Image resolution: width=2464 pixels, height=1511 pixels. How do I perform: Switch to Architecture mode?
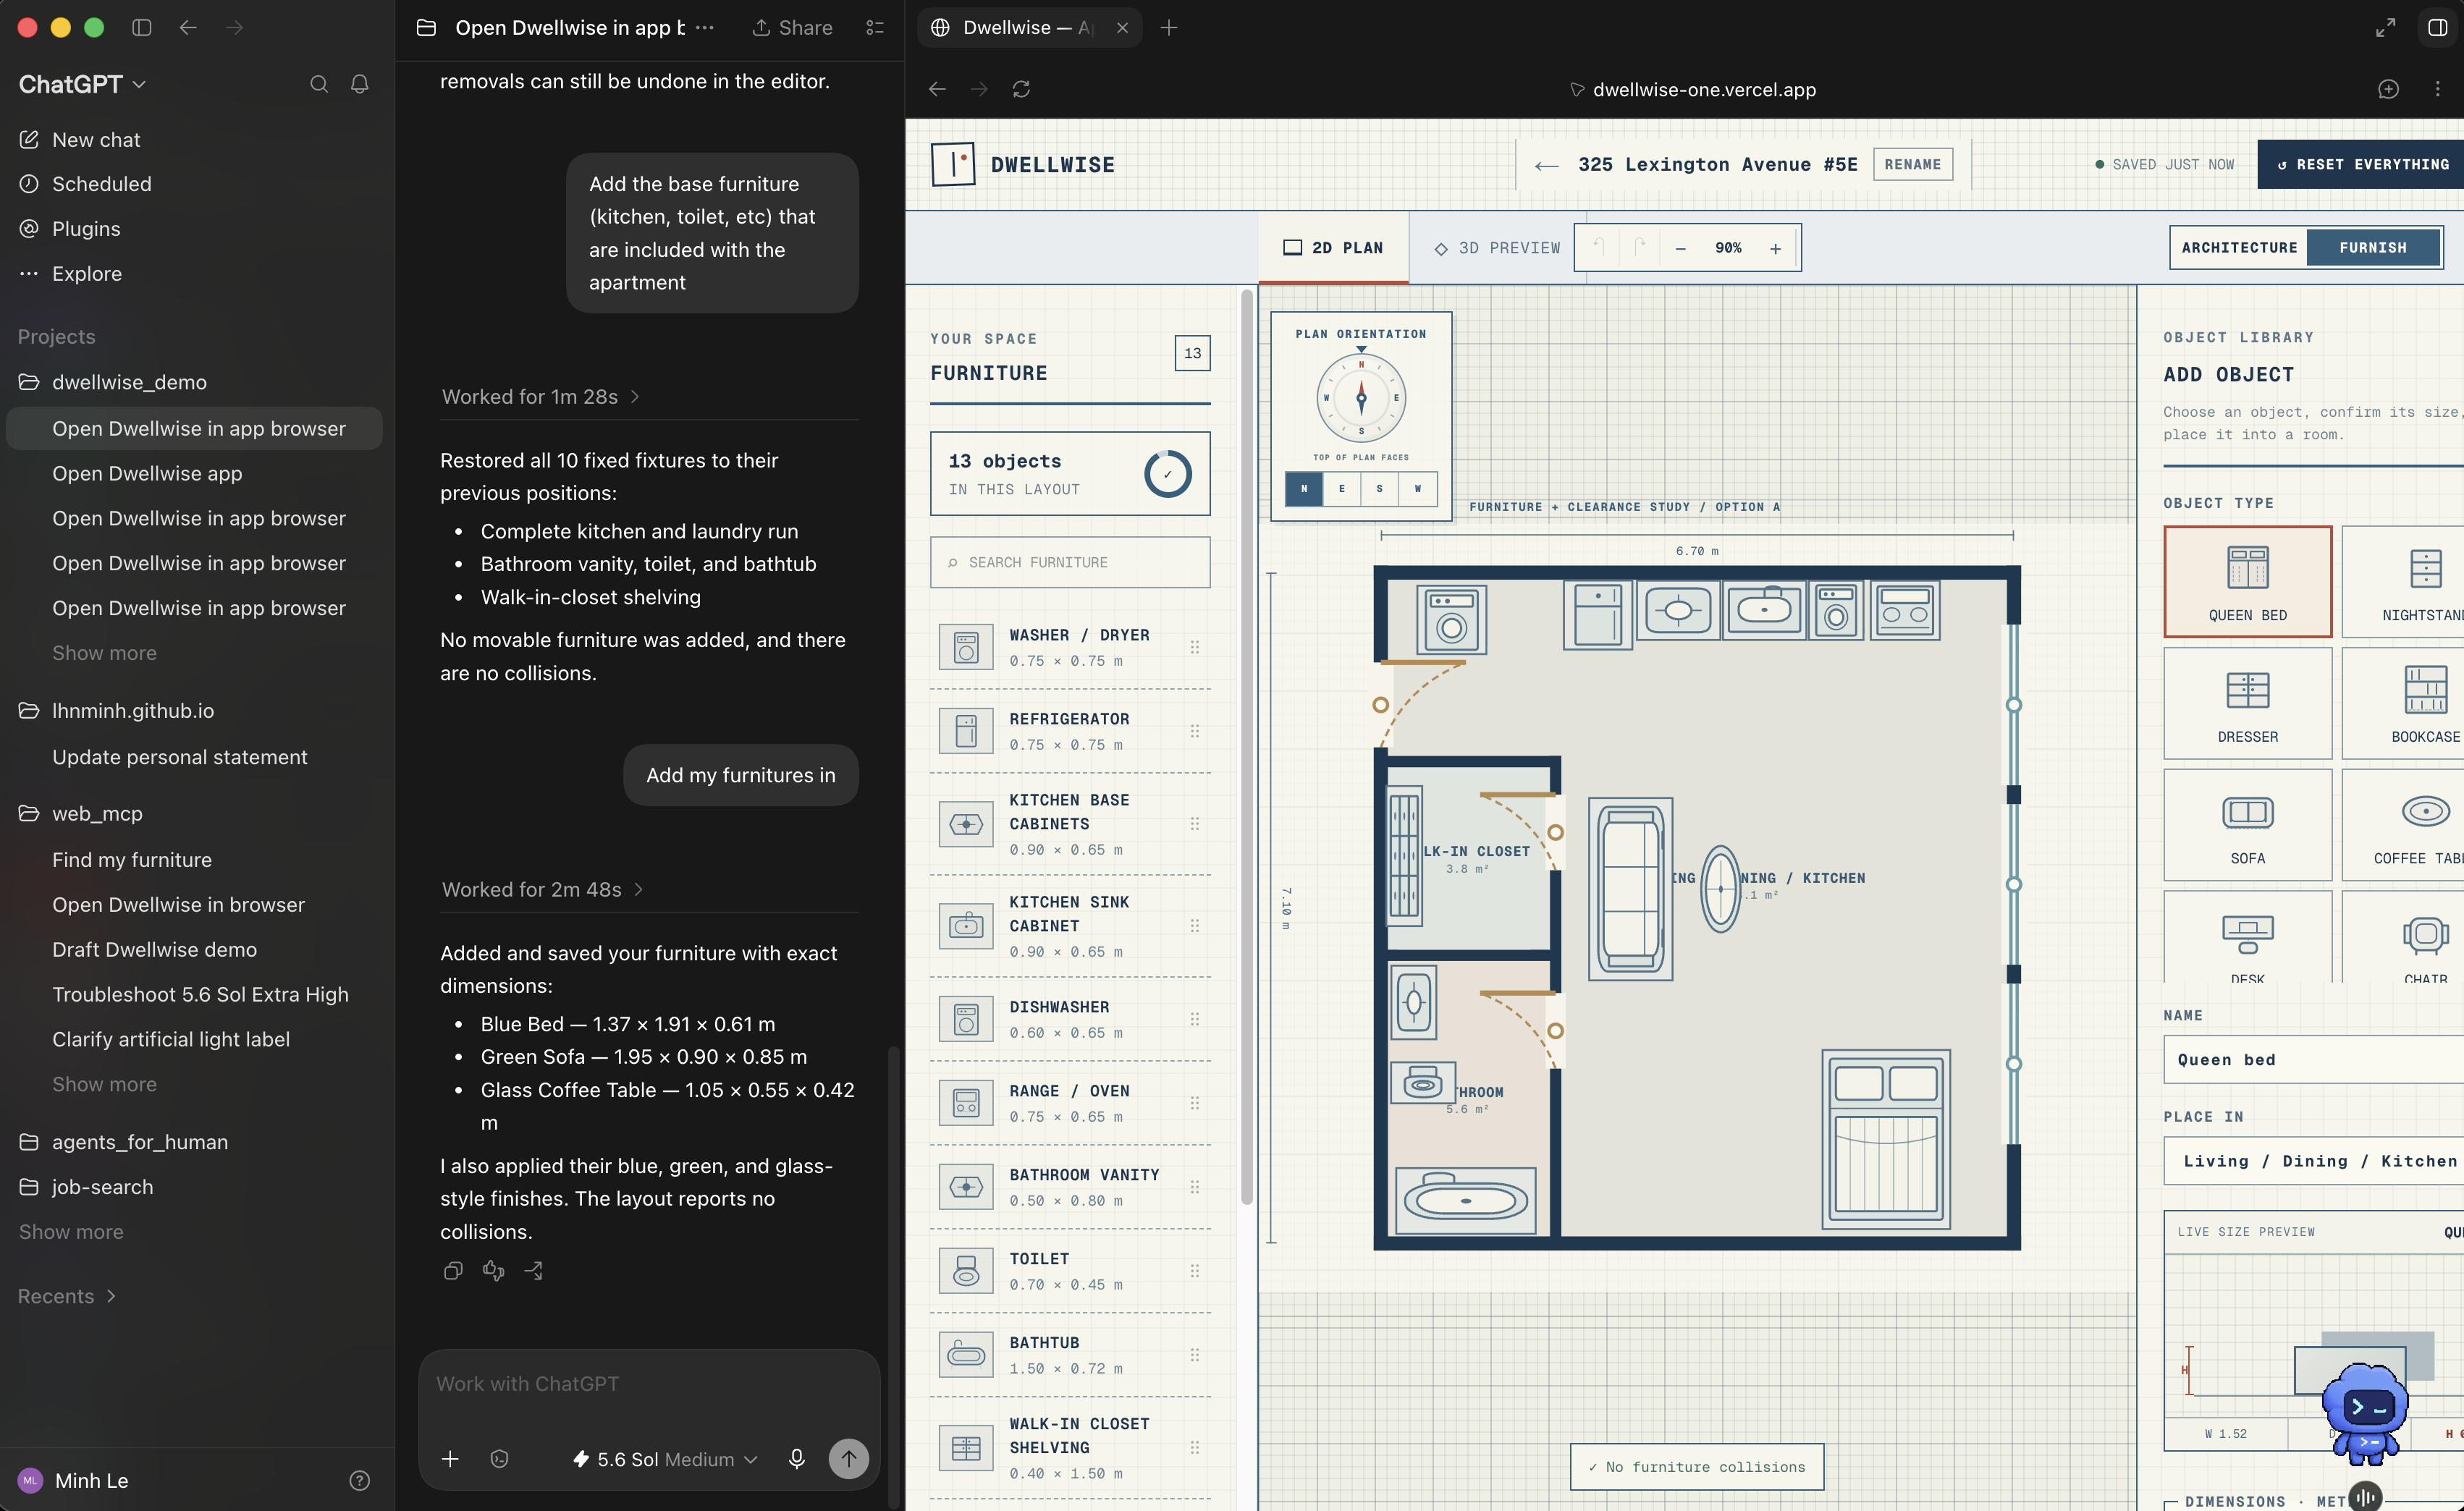[2239, 248]
